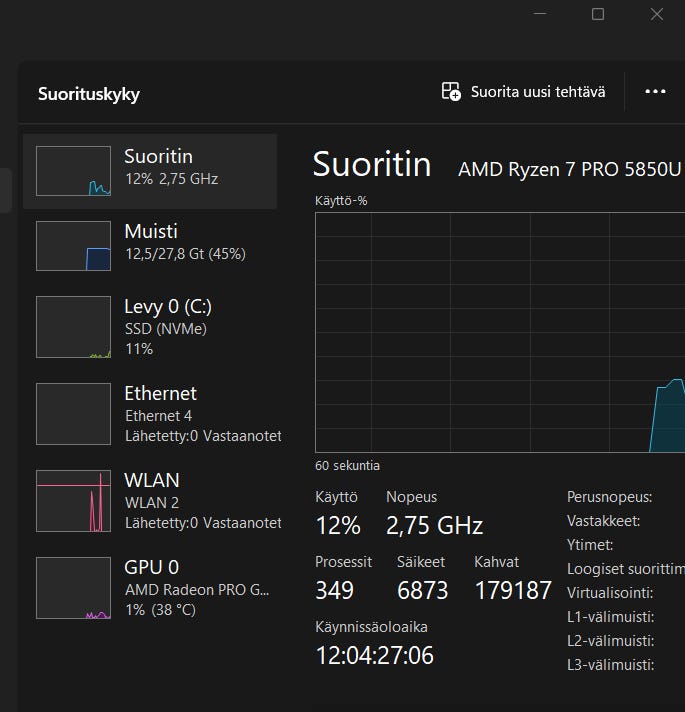Maximize the Task Manager window
The image size is (685, 712).
click(x=598, y=14)
